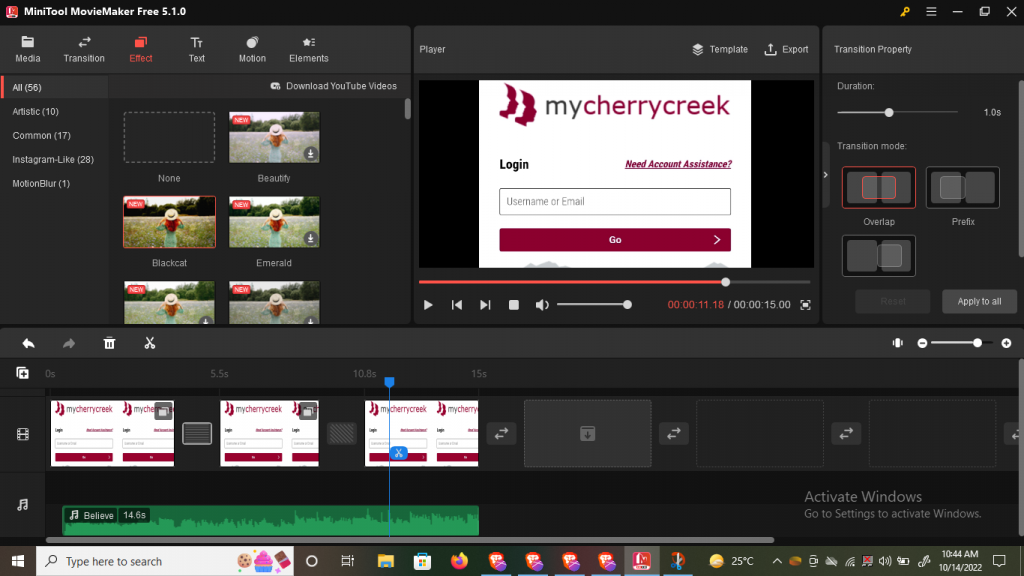The image size is (1024, 576).
Task: Show All (56) effects category
Action: tap(55, 88)
